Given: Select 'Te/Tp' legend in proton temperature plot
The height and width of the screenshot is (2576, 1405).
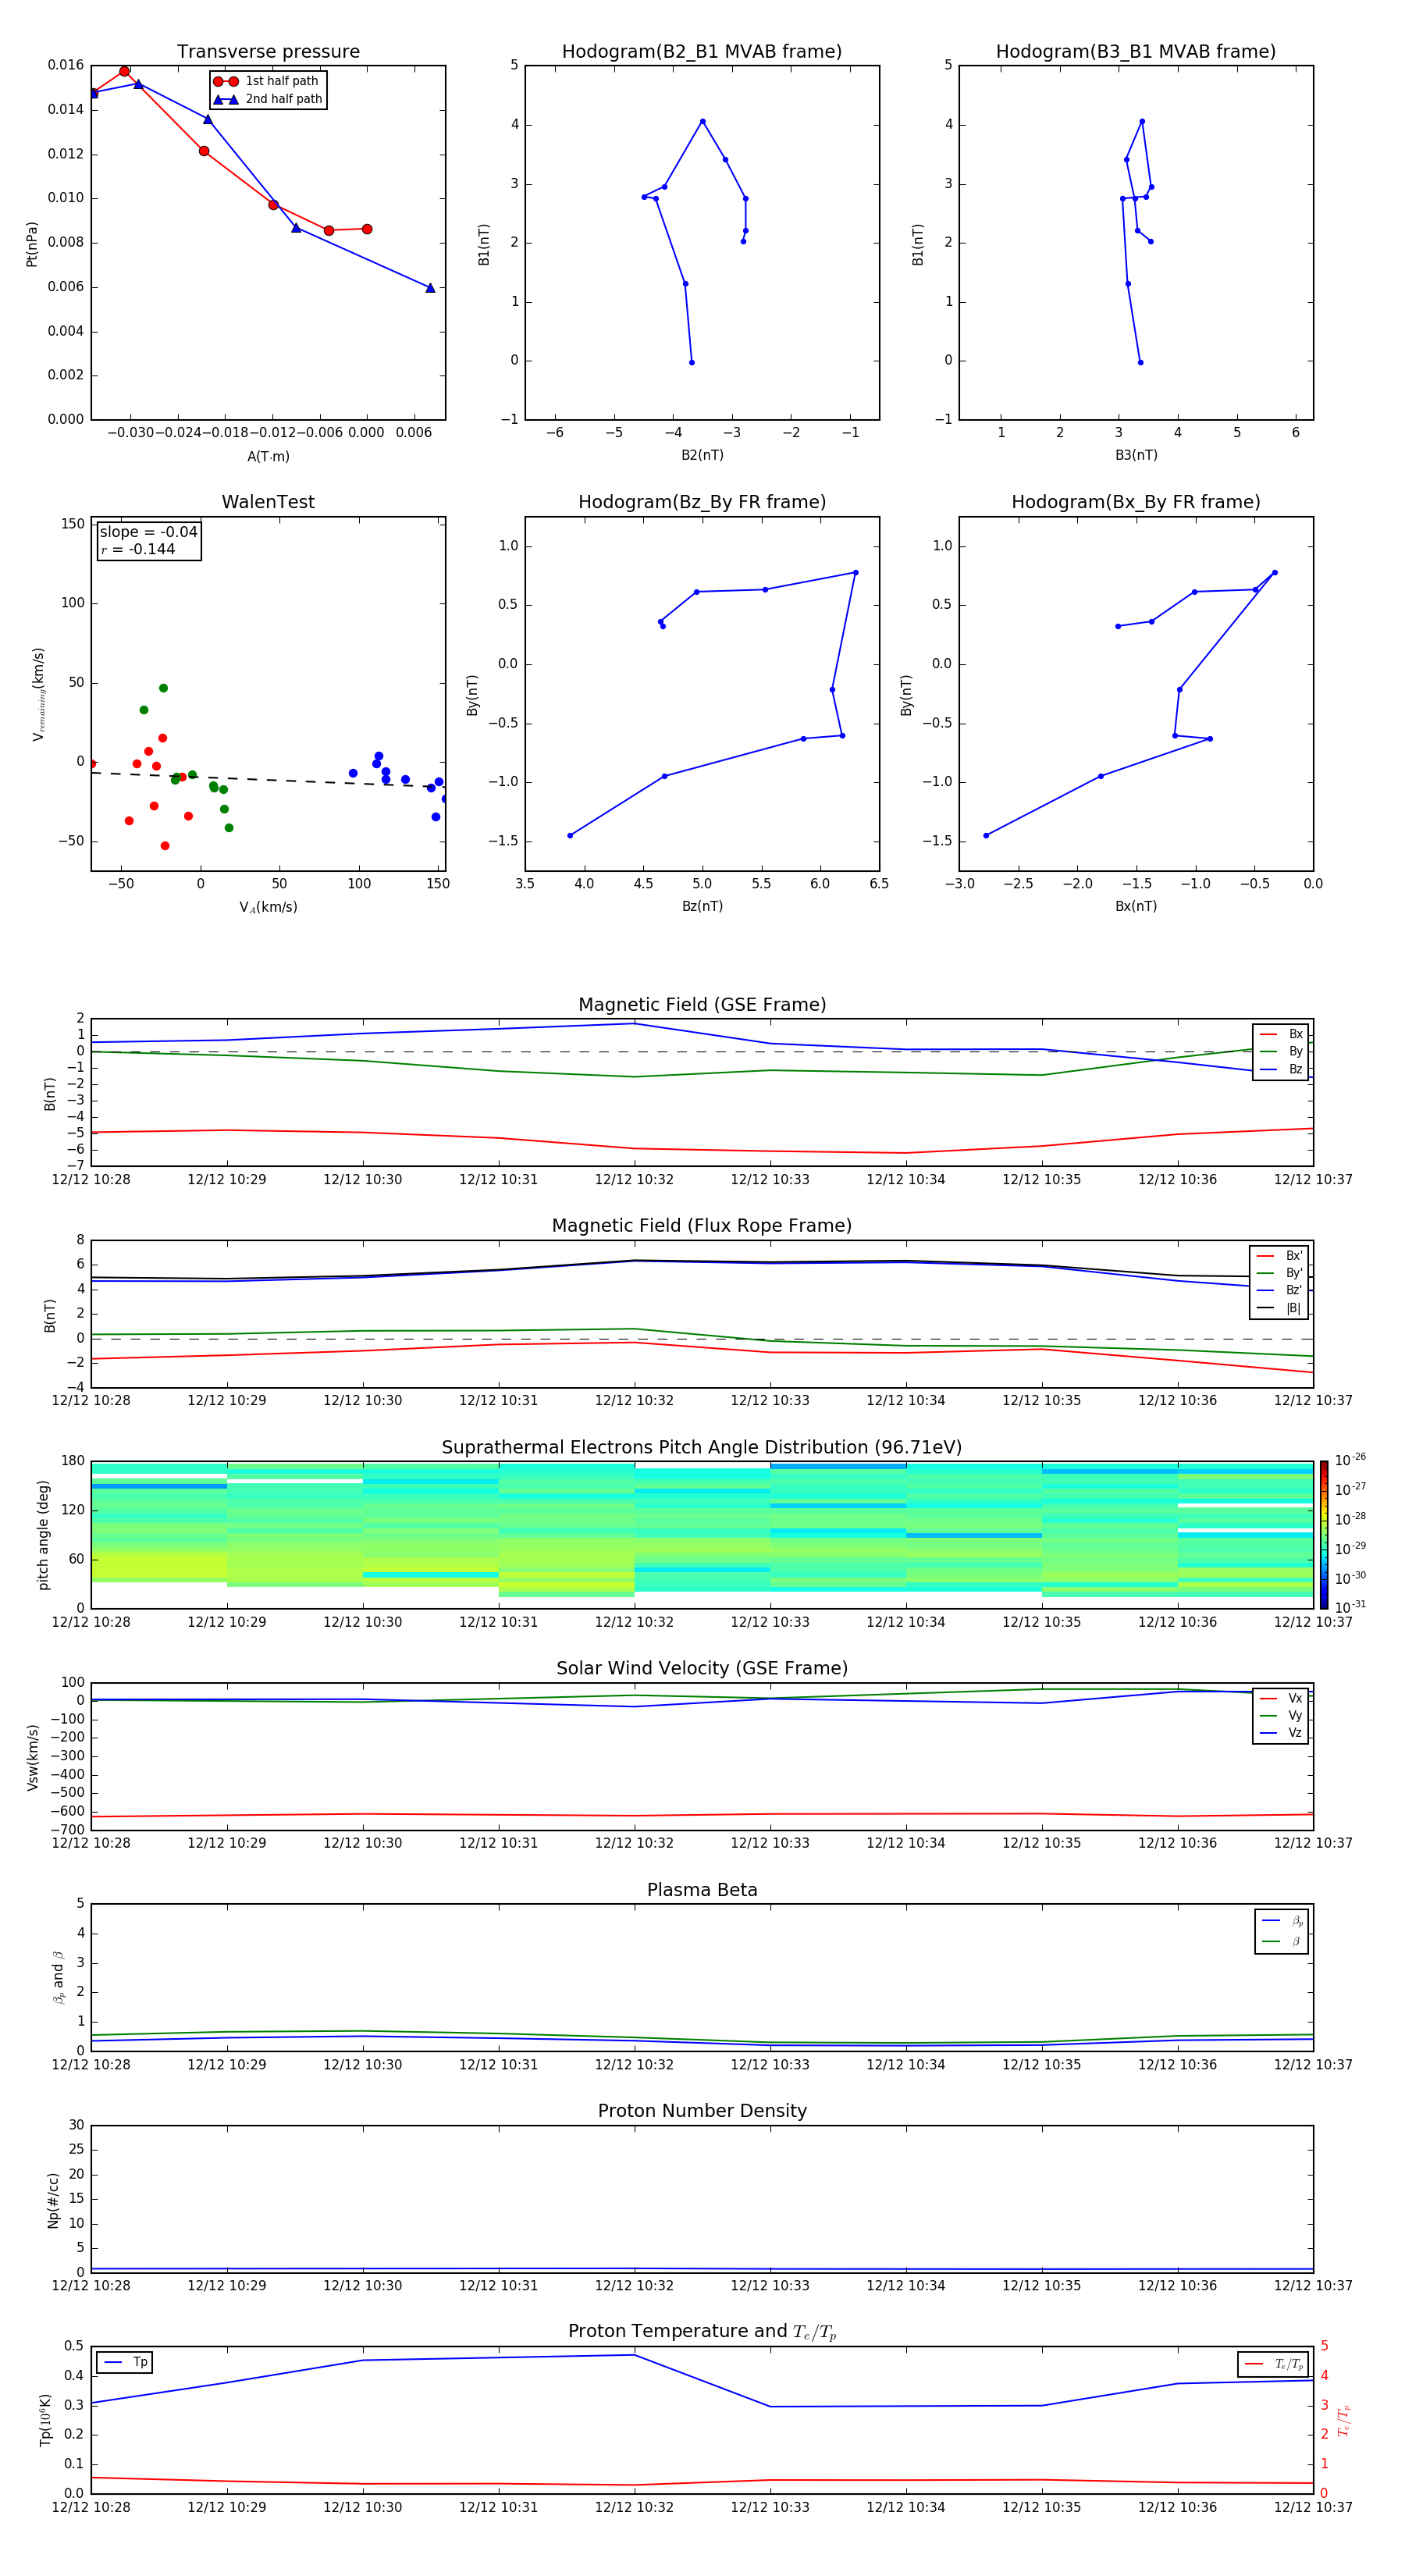Looking at the screenshot, I should click(1274, 2364).
